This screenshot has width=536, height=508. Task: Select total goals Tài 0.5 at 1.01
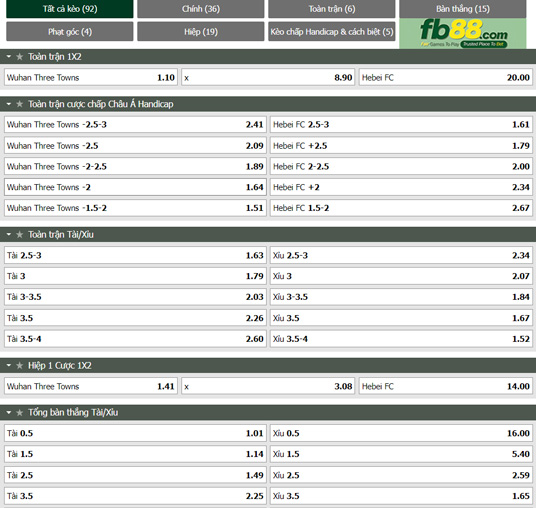click(135, 433)
